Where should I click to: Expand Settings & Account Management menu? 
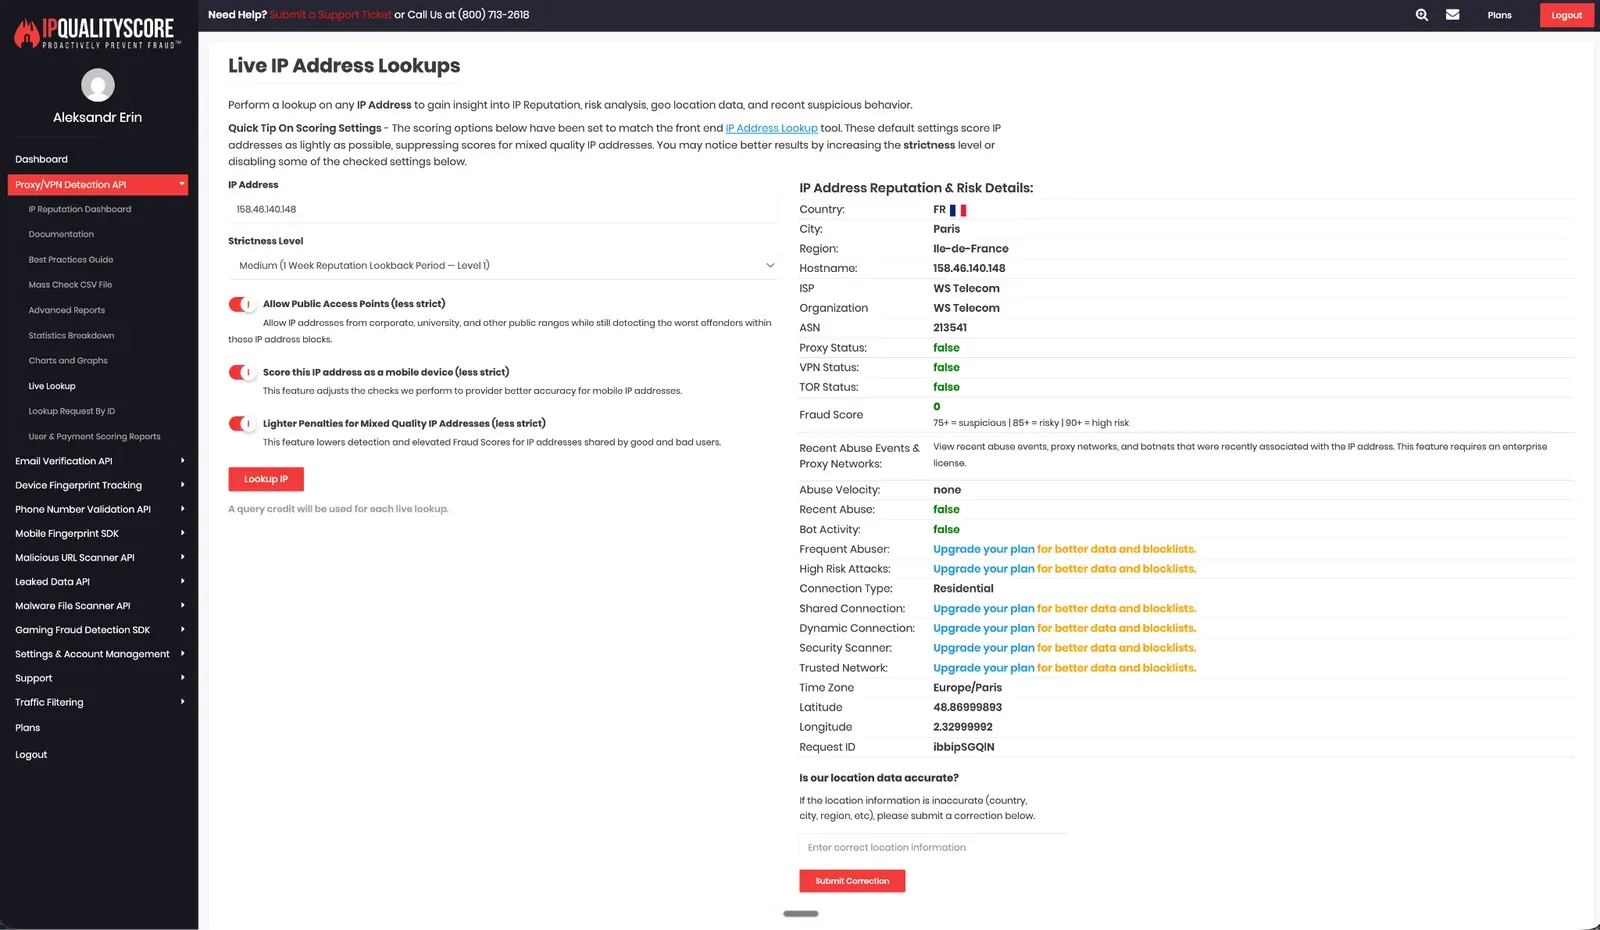[99, 654]
